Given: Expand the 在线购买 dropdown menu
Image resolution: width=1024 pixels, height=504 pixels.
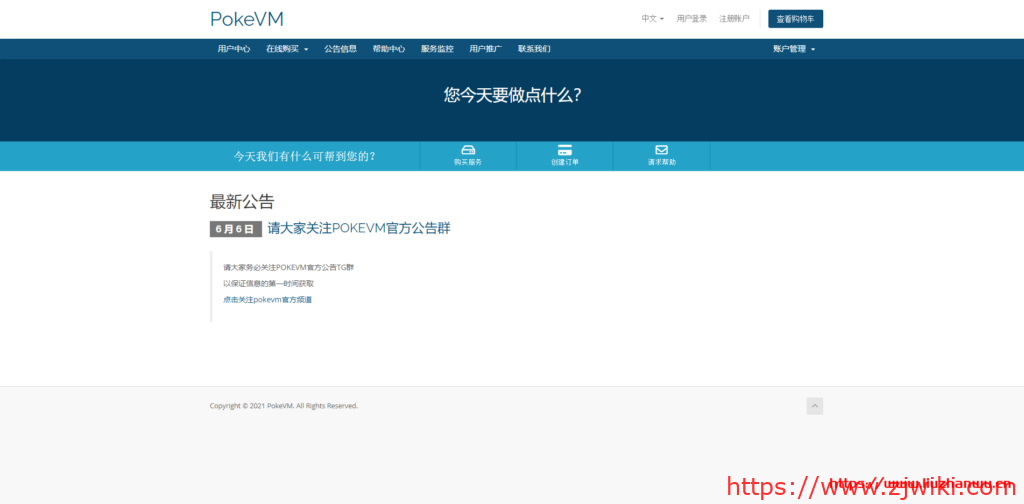Looking at the screenshot, I should 287,49.
